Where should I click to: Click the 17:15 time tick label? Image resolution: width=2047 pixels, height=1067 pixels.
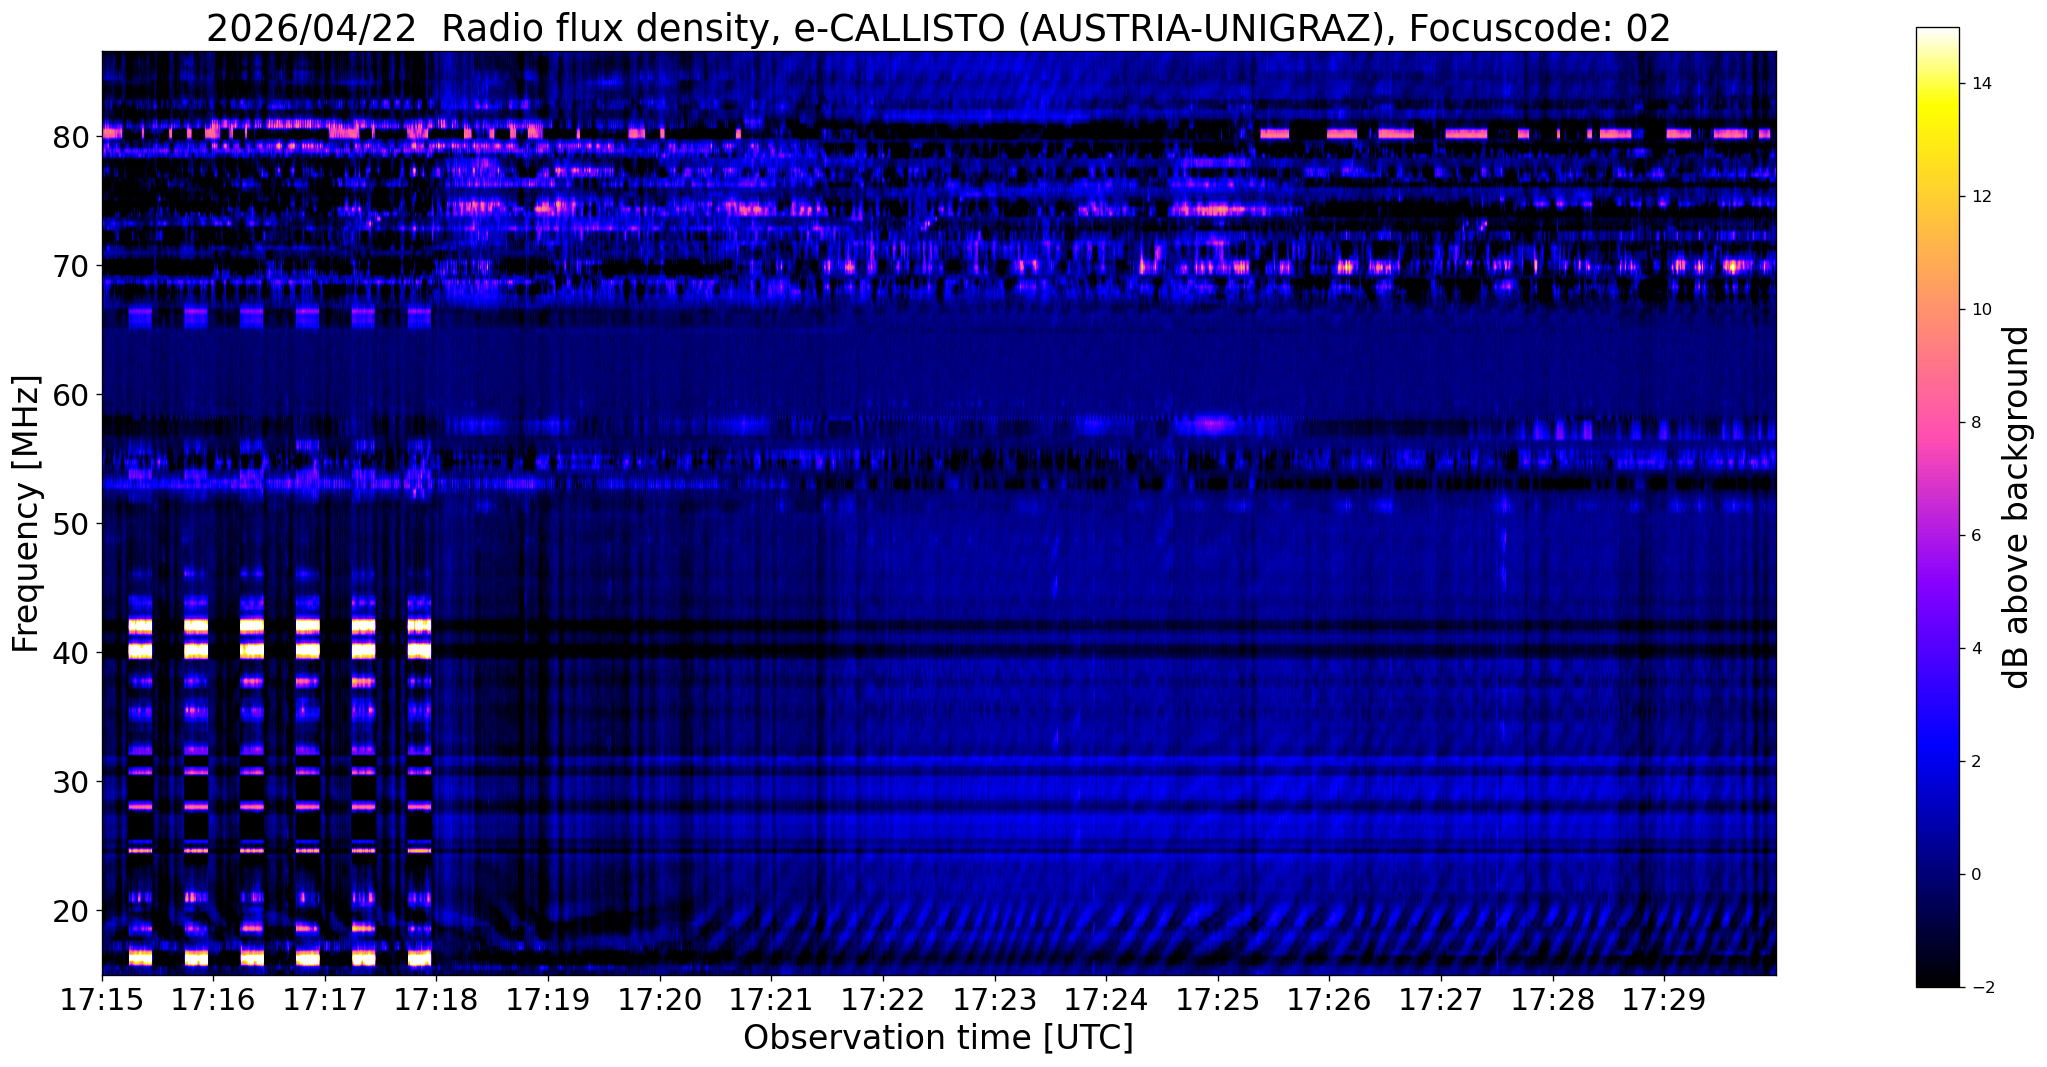coord(102,1000)
